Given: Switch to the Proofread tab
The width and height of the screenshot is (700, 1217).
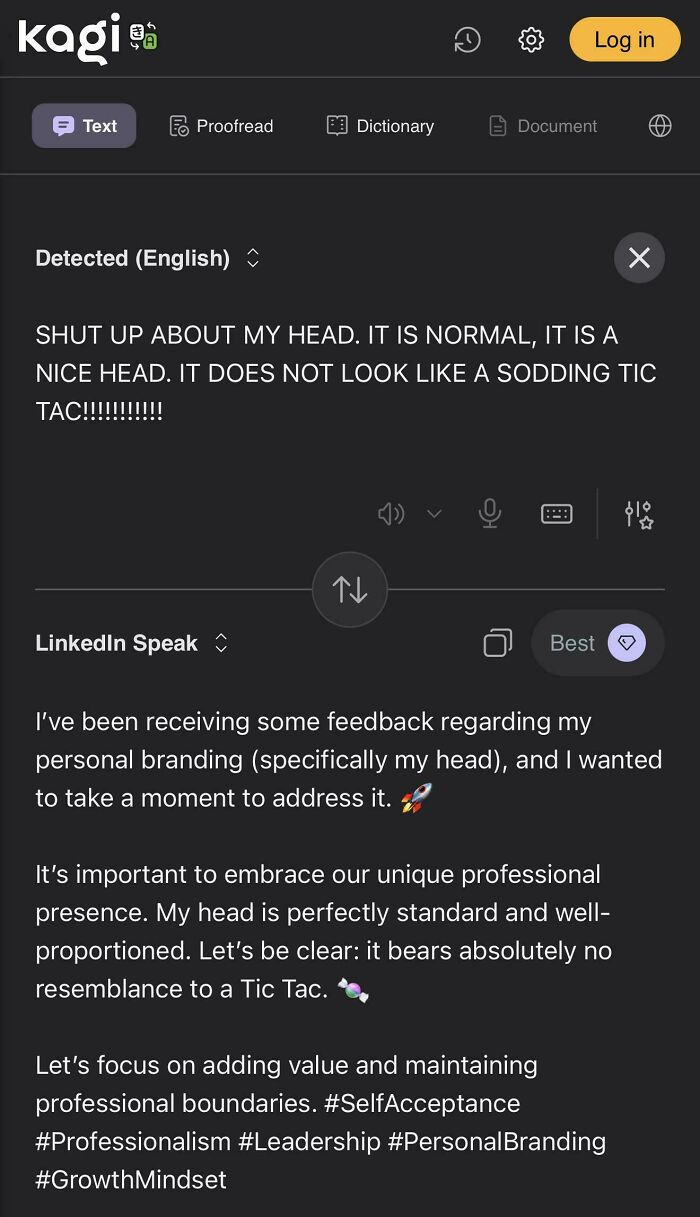Looking at the screenshot, I should tap(220, 126).
